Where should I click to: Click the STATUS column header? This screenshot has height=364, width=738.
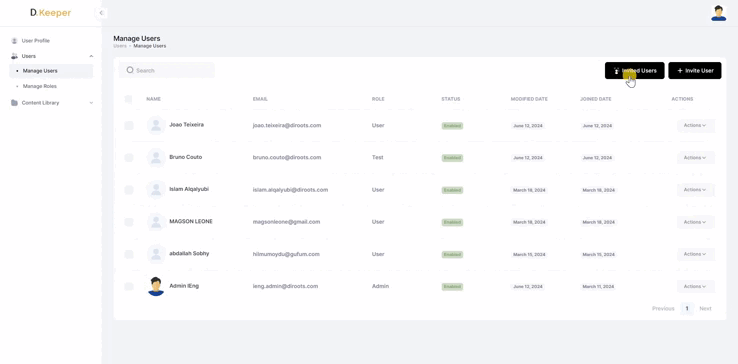pyautogui.click(x=450, y=99)
